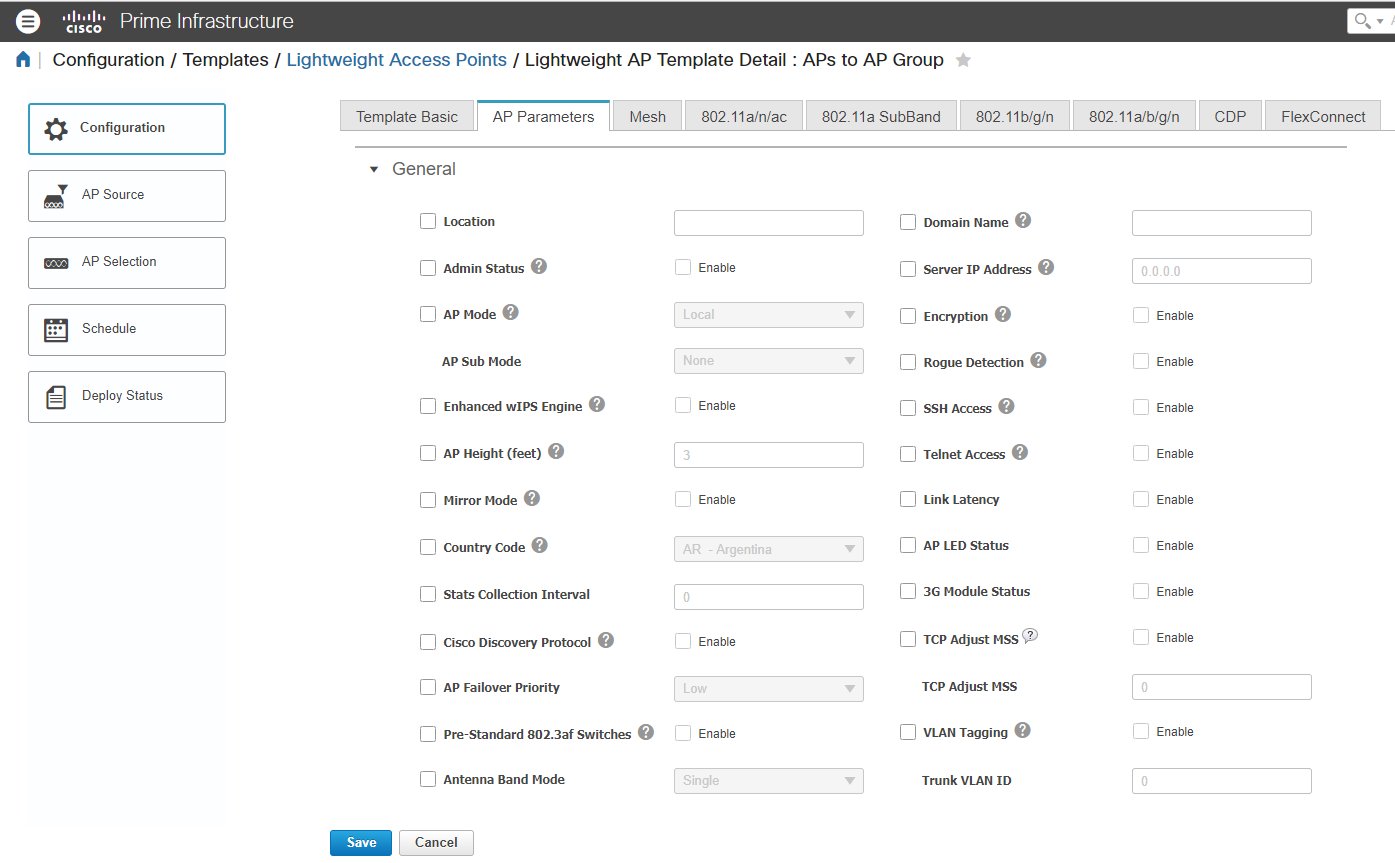Open the Schedule sidebar section
Viewport: 1395px width, 863px height.
(x=126, y=329)
